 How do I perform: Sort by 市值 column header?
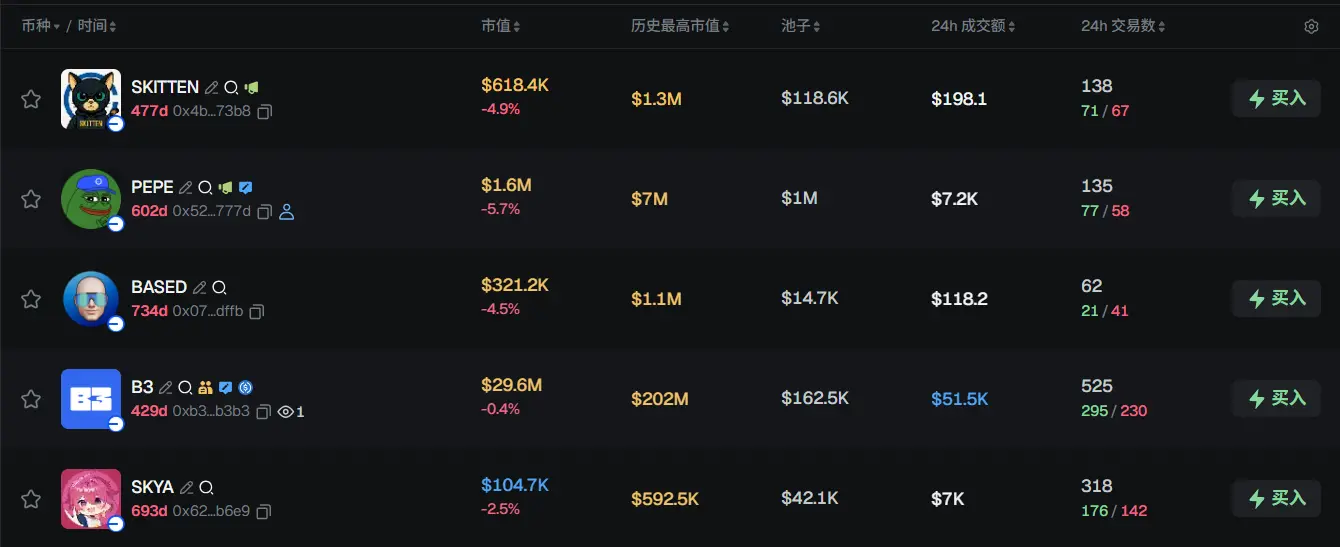tap(500, 26)
